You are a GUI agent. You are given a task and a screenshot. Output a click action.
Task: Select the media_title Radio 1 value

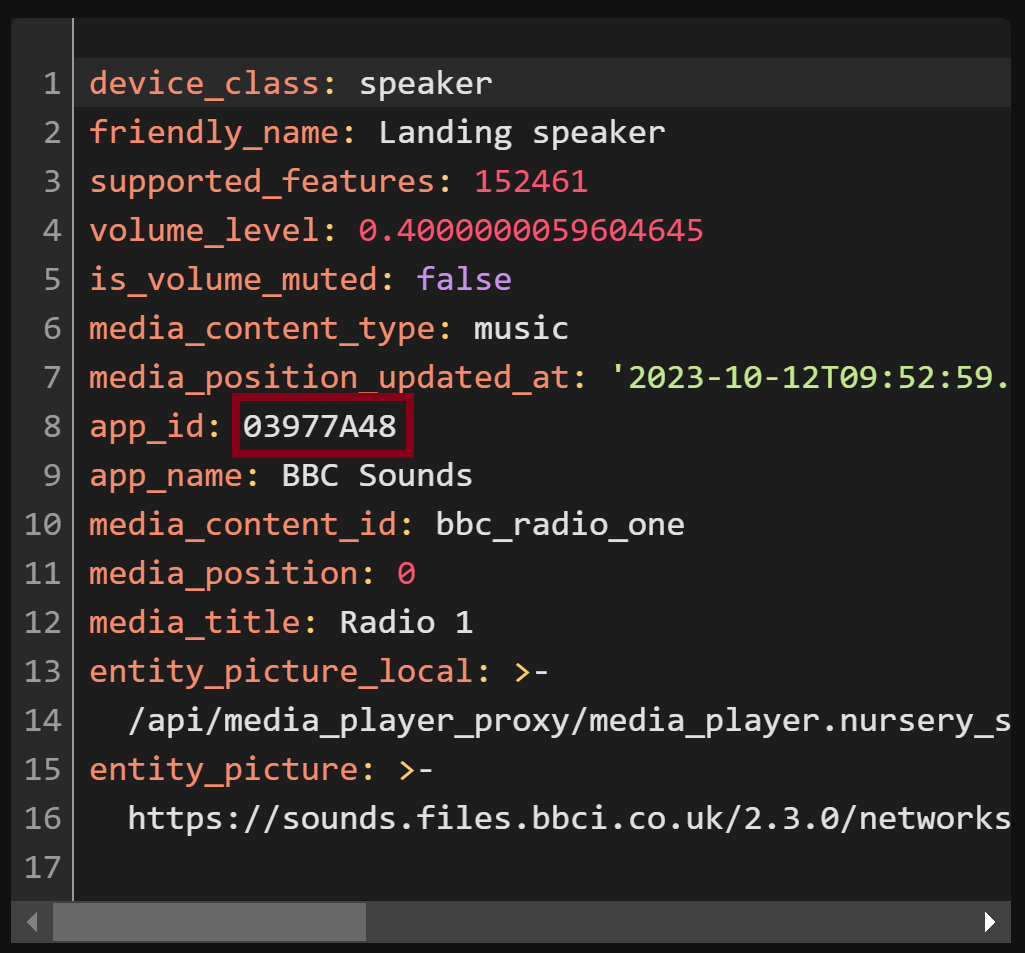[405, 622]
